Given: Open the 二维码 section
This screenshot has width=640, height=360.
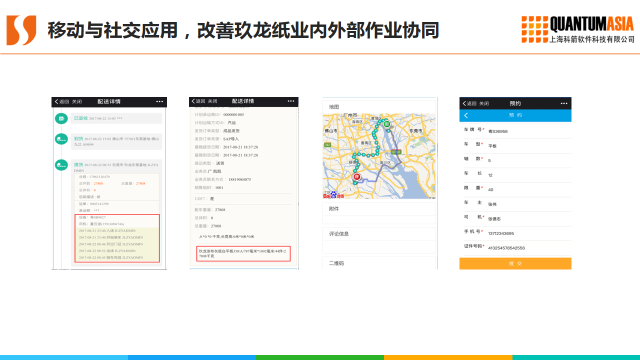Looking at the screenshot, I should point(380,263).
